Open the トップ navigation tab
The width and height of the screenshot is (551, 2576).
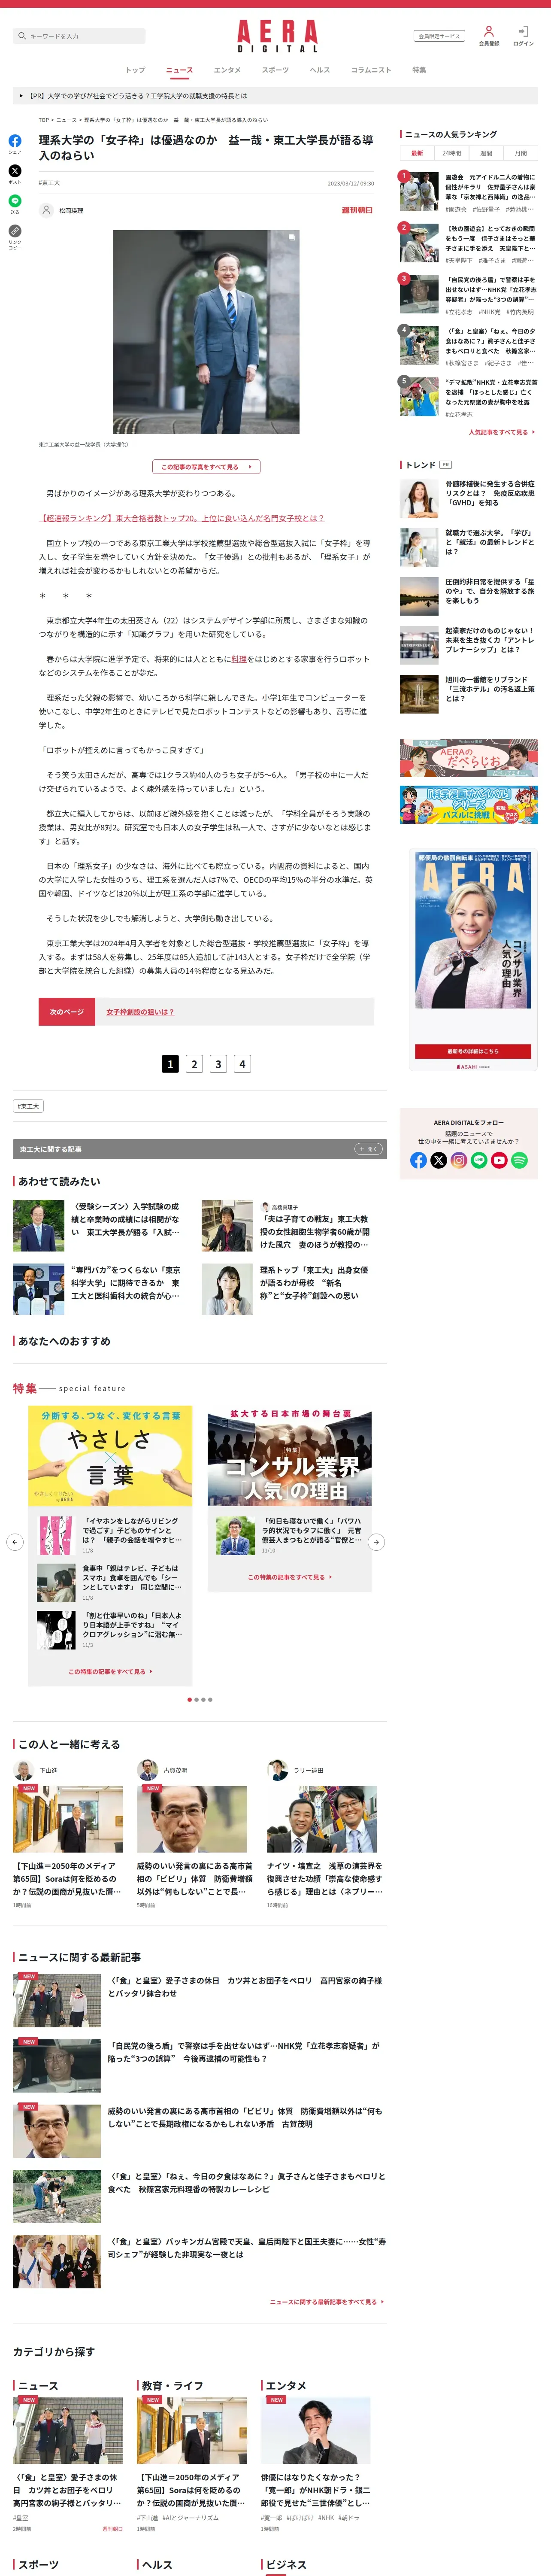135,70
